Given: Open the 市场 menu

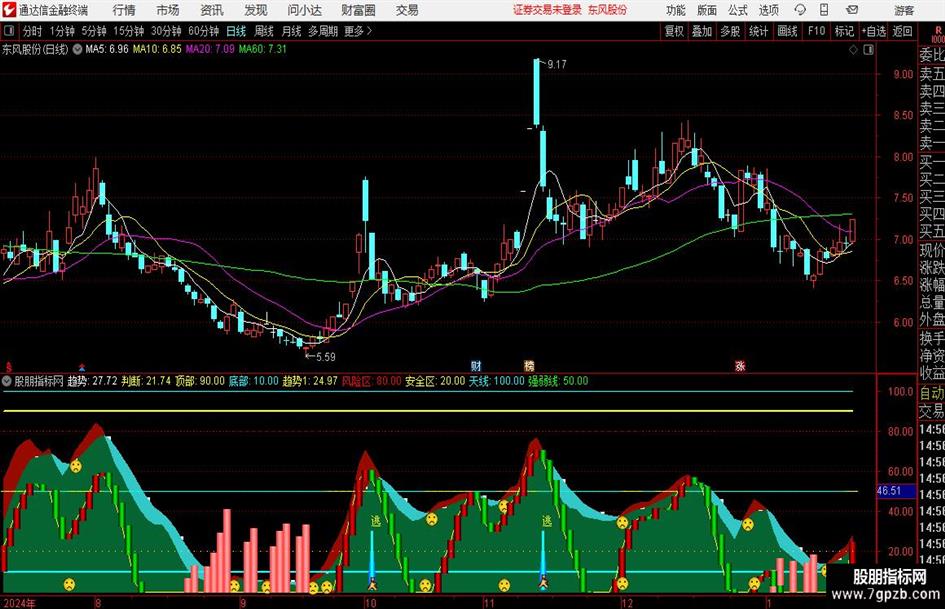Looking at the screenshot, I should (x=168, y=10).
